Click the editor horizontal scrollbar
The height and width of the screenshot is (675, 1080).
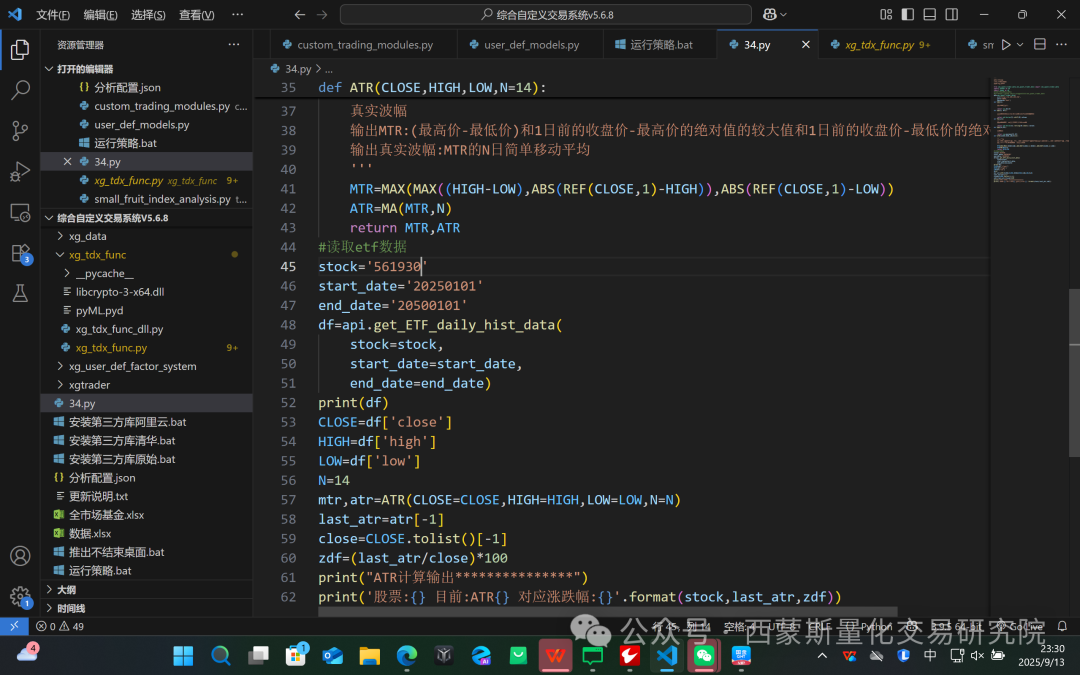pyautogui.click(x=608, y=612)
